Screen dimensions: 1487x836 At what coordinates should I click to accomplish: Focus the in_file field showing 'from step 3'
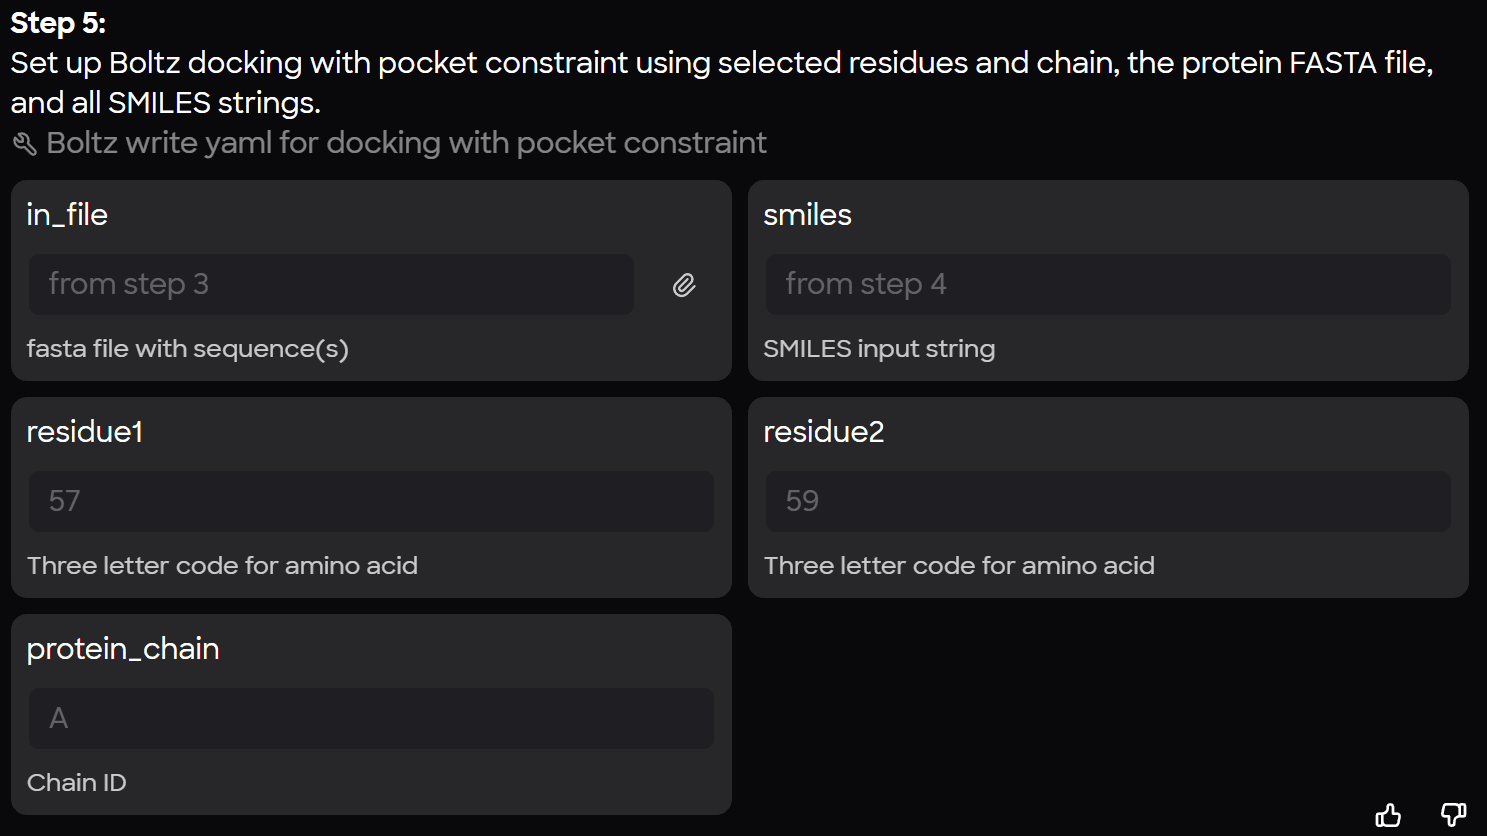pyautogui.click(x=331, y=285)
